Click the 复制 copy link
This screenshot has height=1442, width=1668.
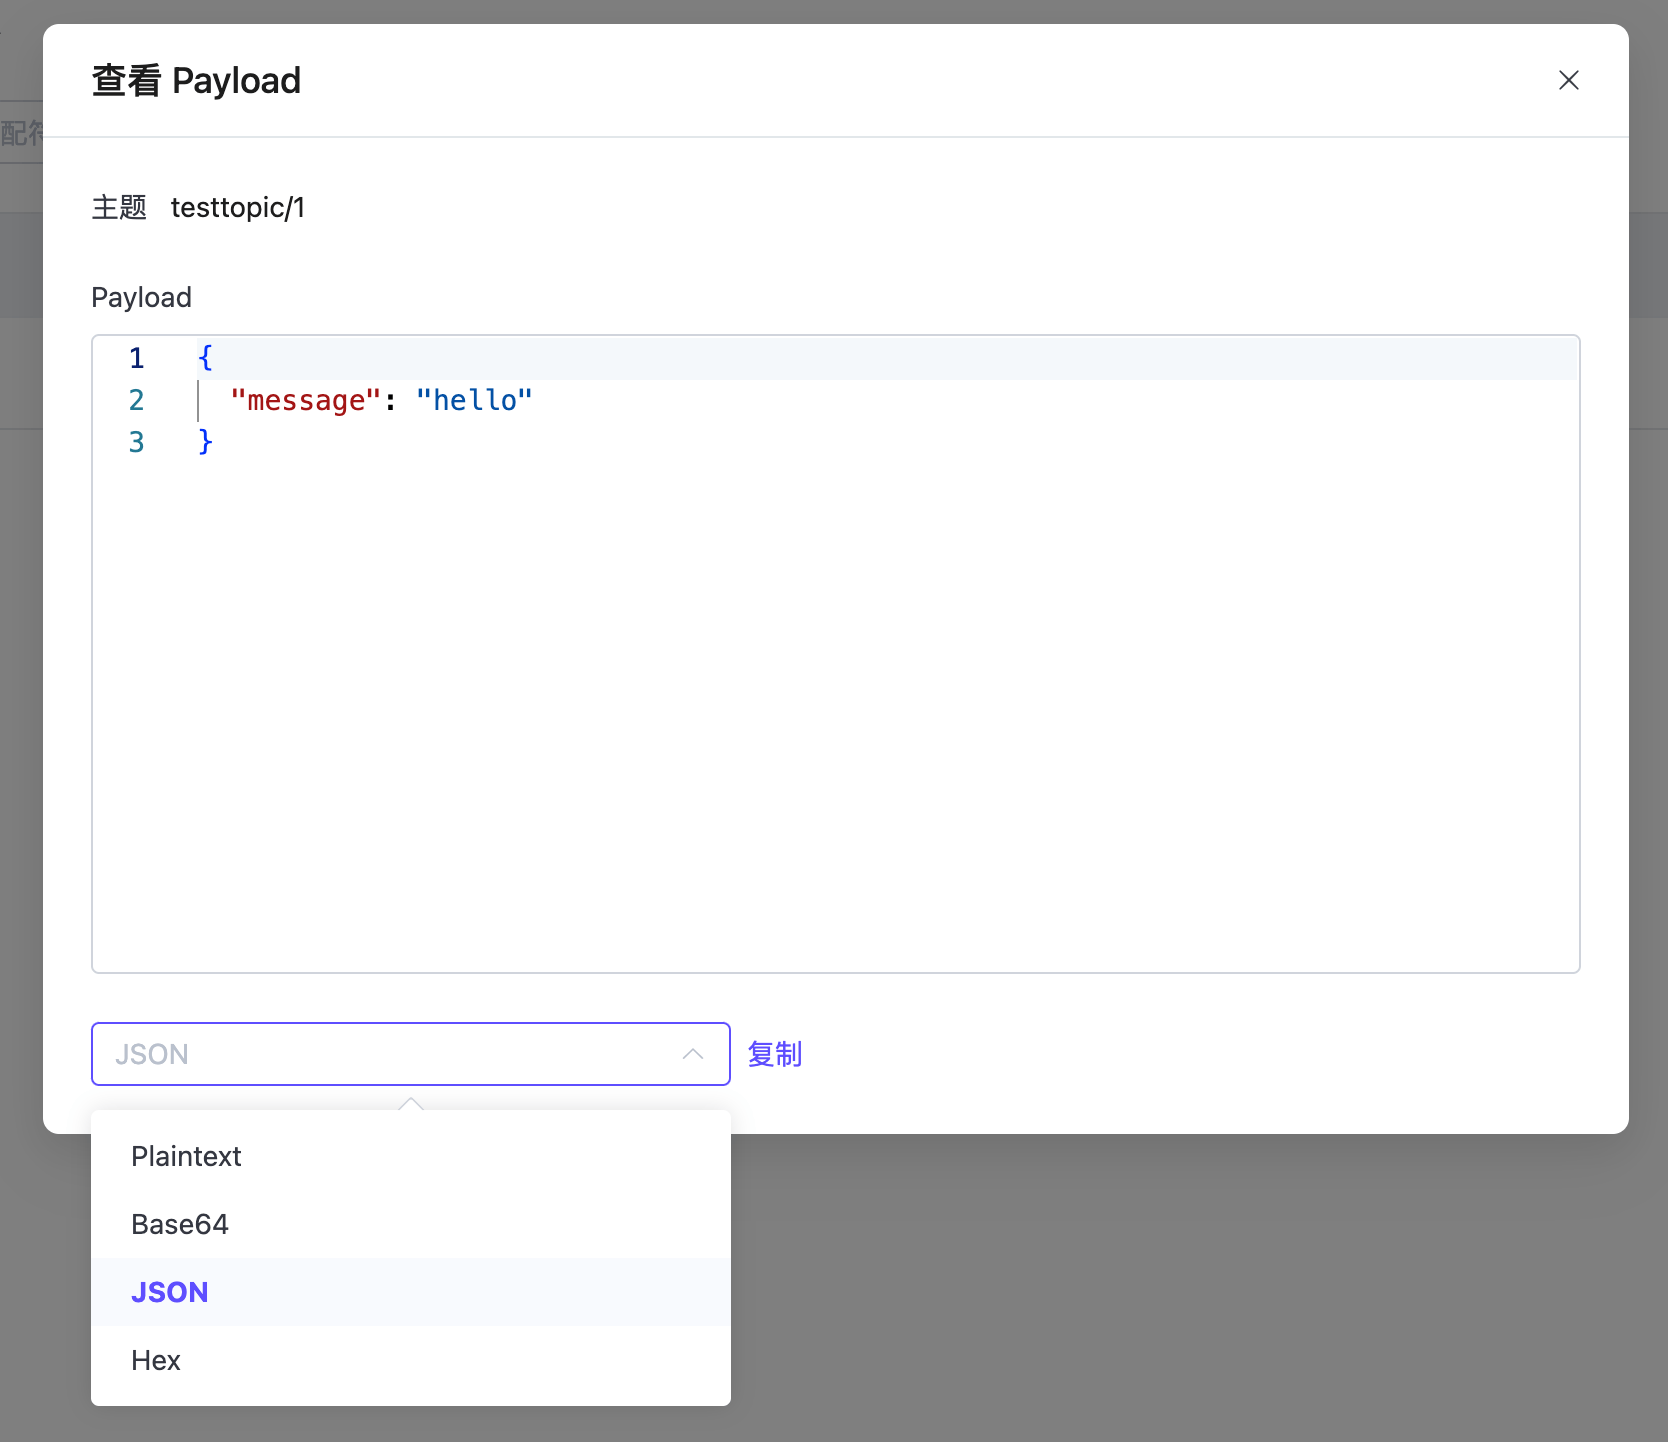pos(774,1054)
